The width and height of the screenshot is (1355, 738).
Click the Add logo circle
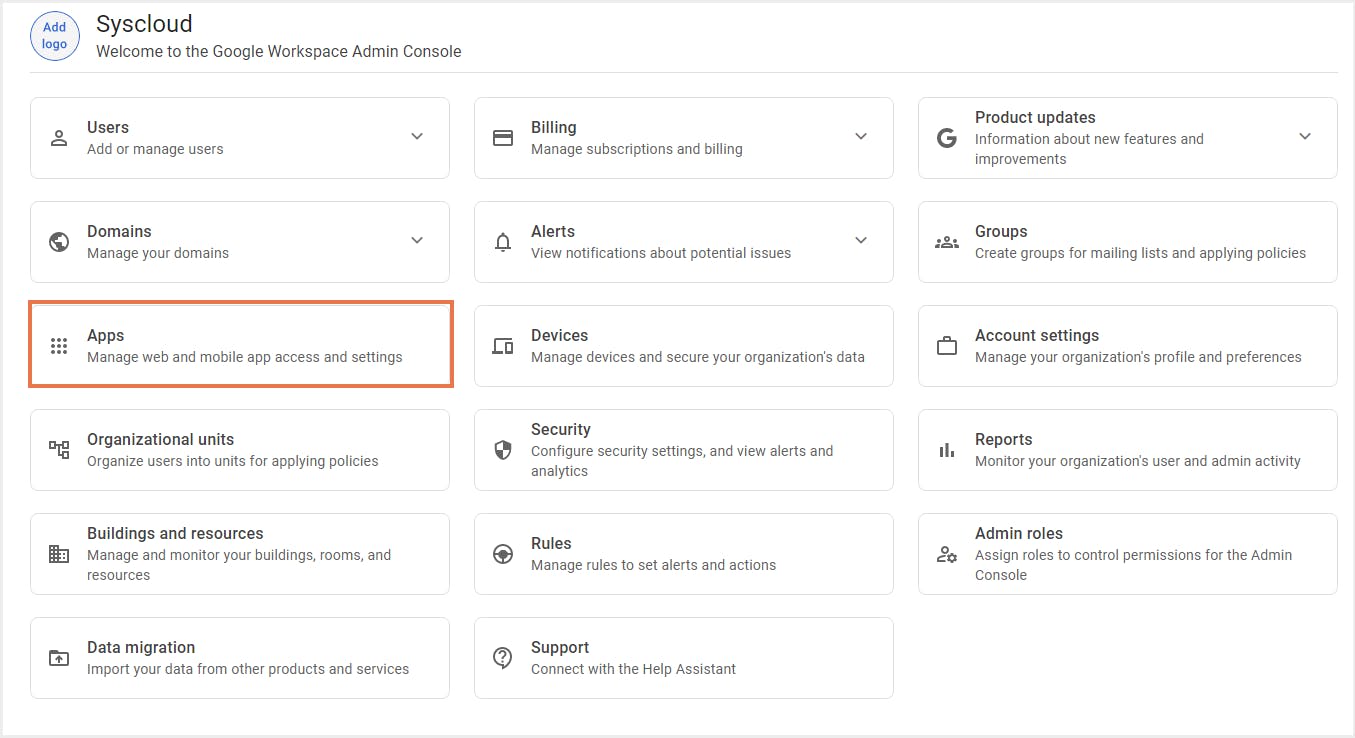point(55,36)
